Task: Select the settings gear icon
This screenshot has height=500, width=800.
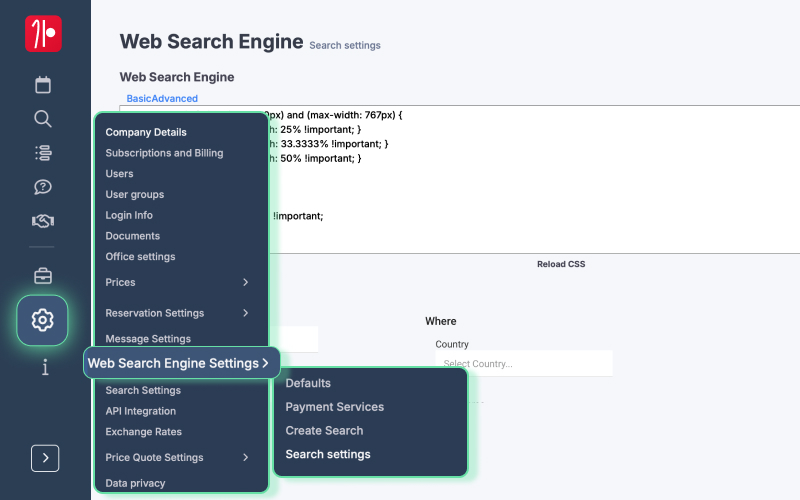Action: coord(43,320)
